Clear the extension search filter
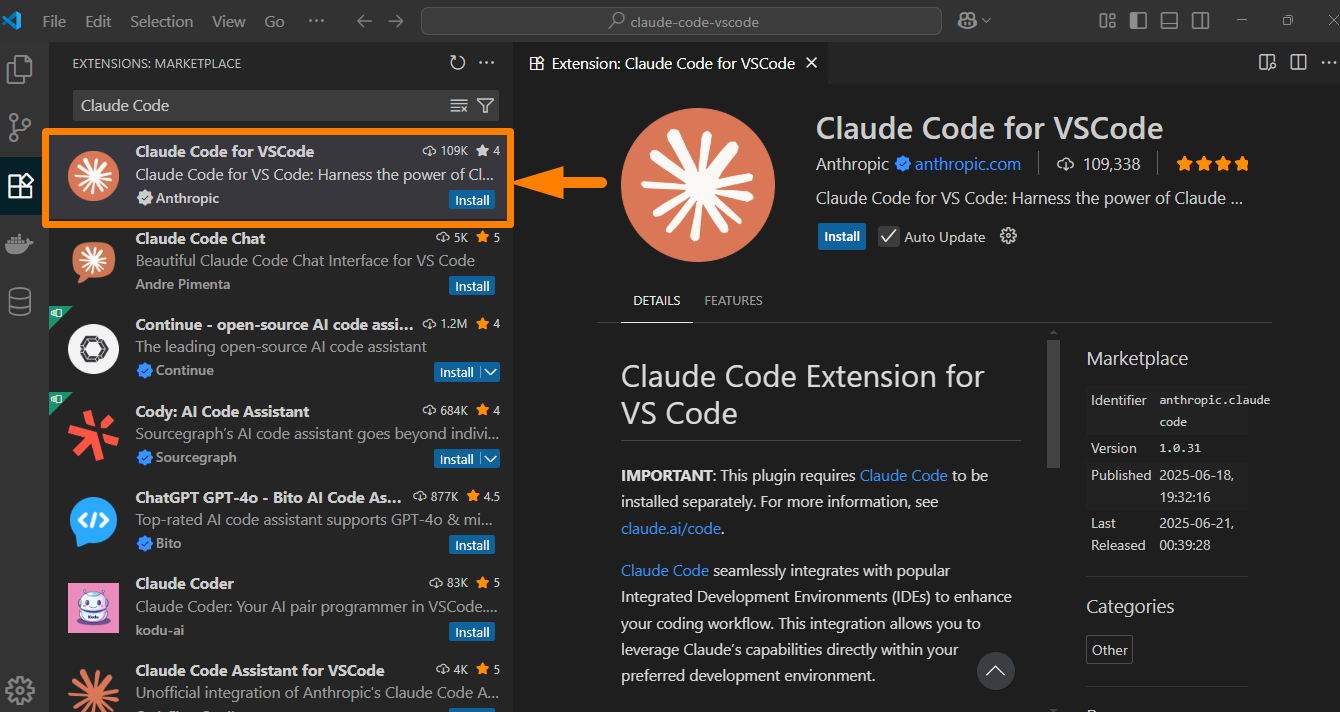 tap(458, 104)
